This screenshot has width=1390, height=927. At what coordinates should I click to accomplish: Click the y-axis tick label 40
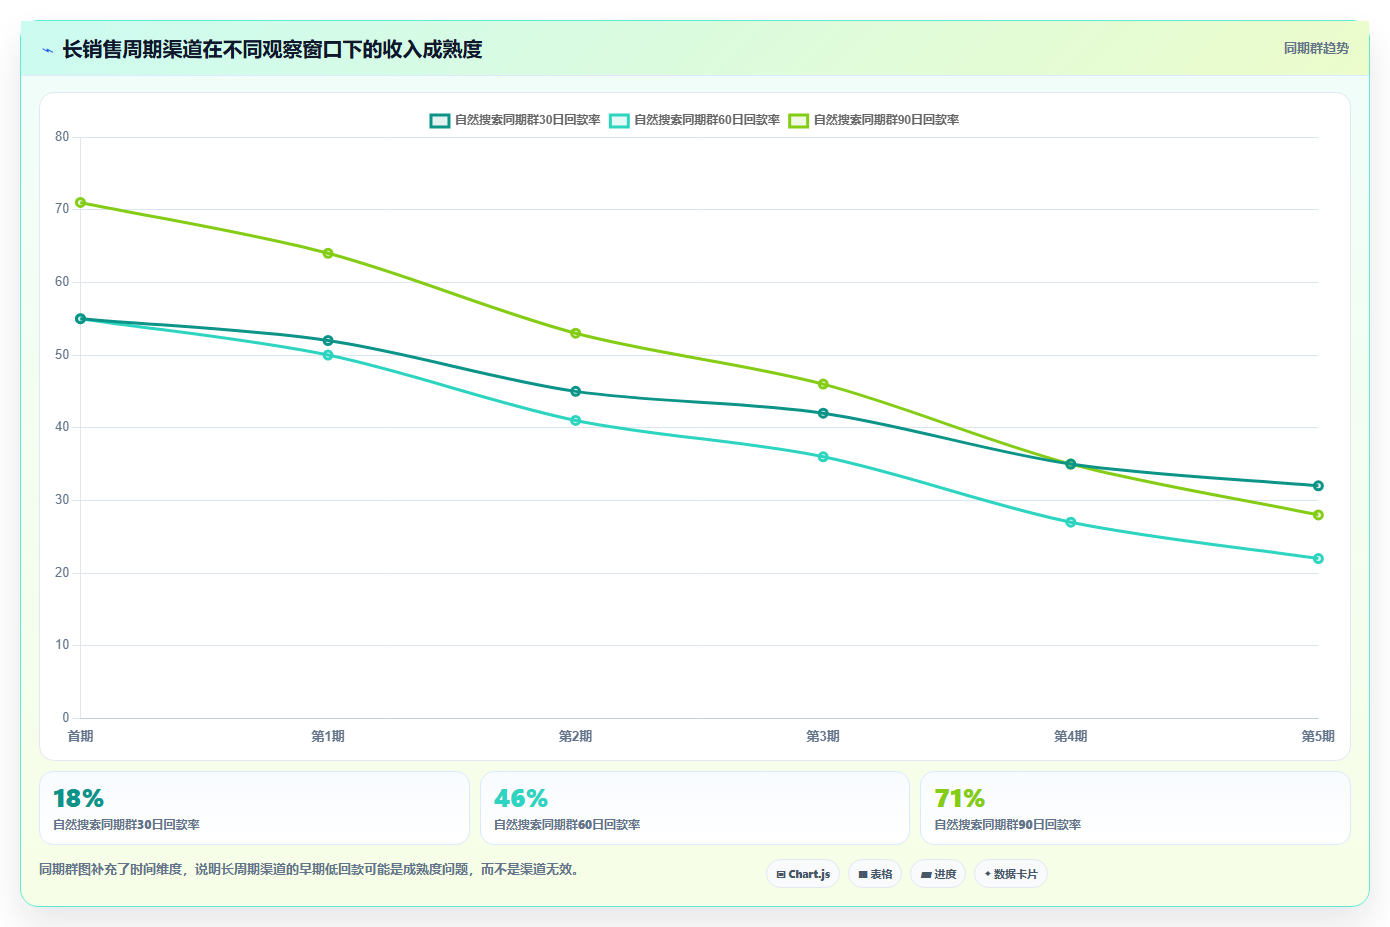[x=62, y=427]
